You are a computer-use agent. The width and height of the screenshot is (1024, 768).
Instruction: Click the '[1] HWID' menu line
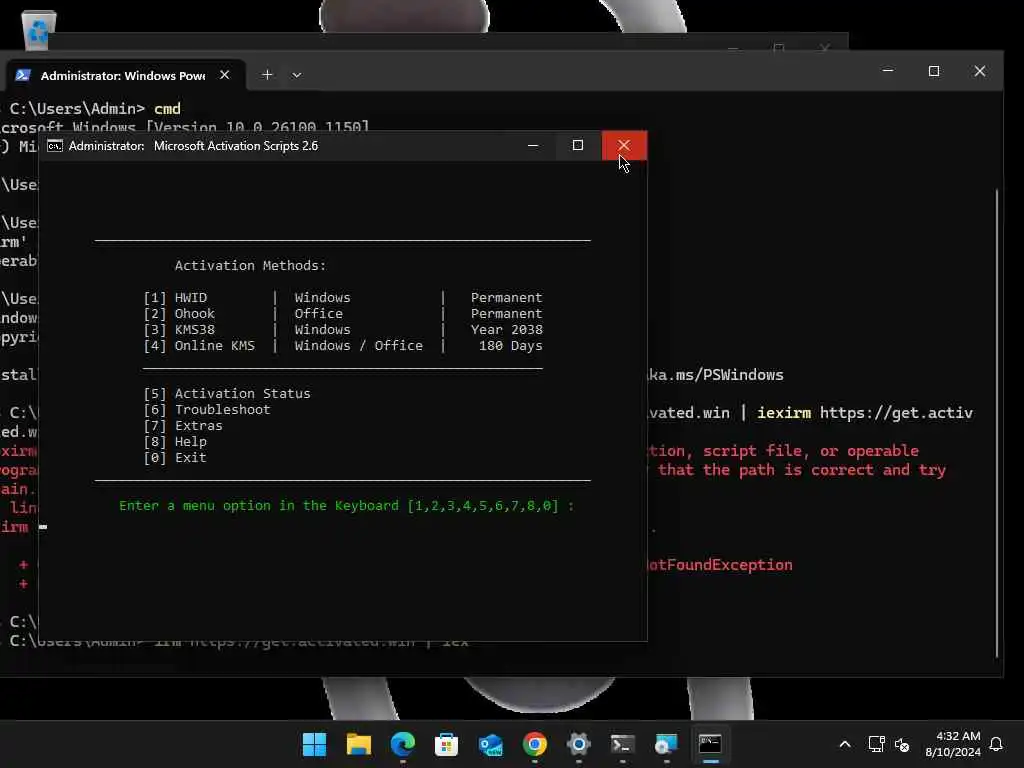[x=343, y=298]
